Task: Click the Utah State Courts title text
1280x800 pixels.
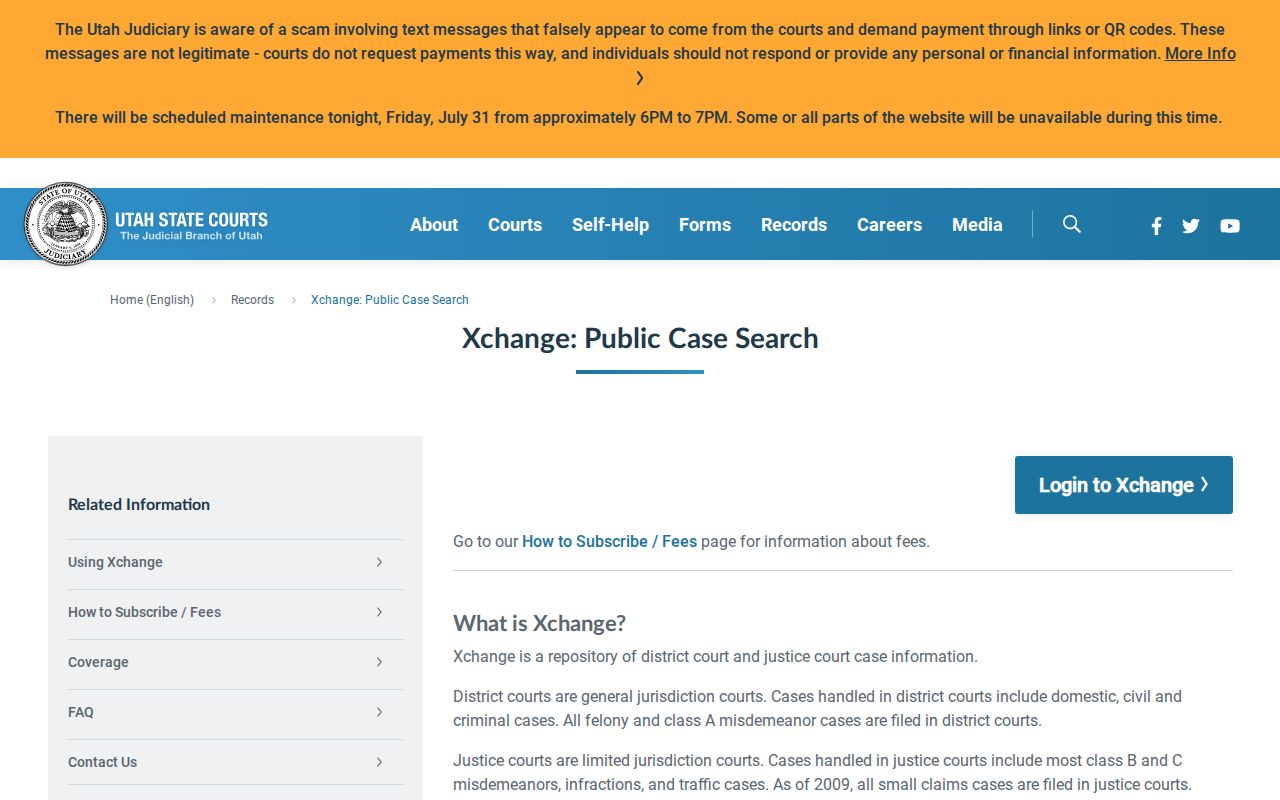Action: point(191,219)
